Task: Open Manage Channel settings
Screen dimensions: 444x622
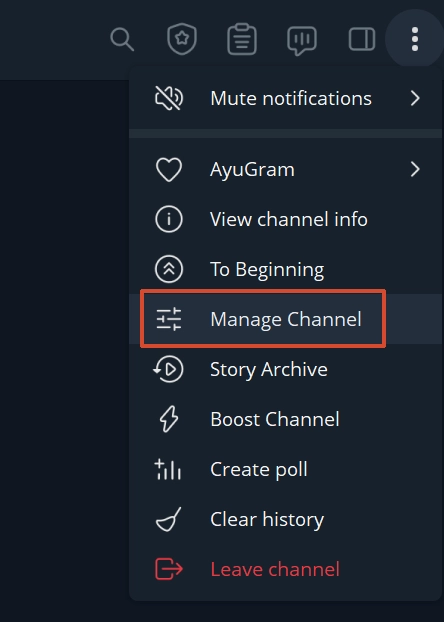Action: (286, 319)
